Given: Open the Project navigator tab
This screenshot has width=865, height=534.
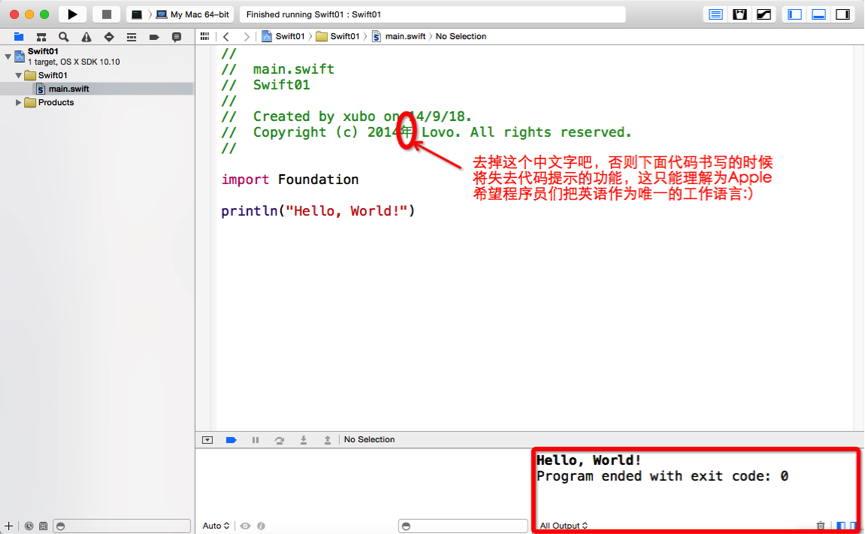Looking at the screenshot, I should pyautogui.click(x=19, y=37).
